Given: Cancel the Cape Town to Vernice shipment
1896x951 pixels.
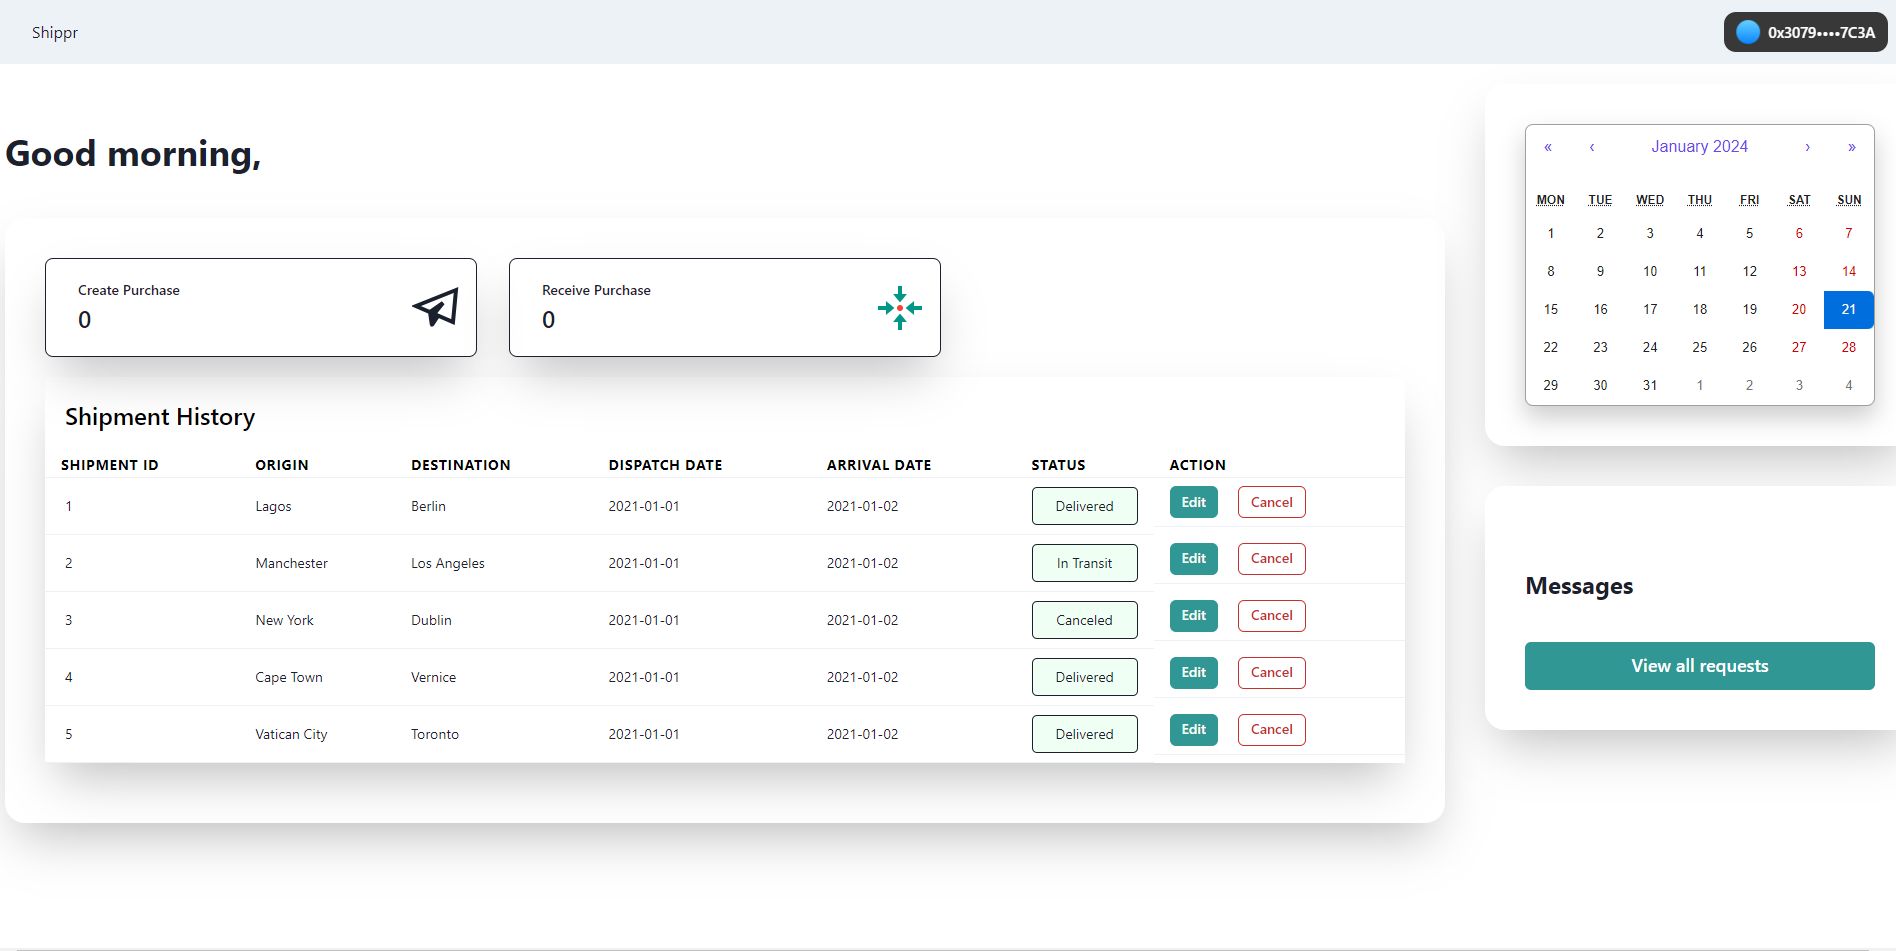Looking at the screenshot, I should coord(1272,672).
